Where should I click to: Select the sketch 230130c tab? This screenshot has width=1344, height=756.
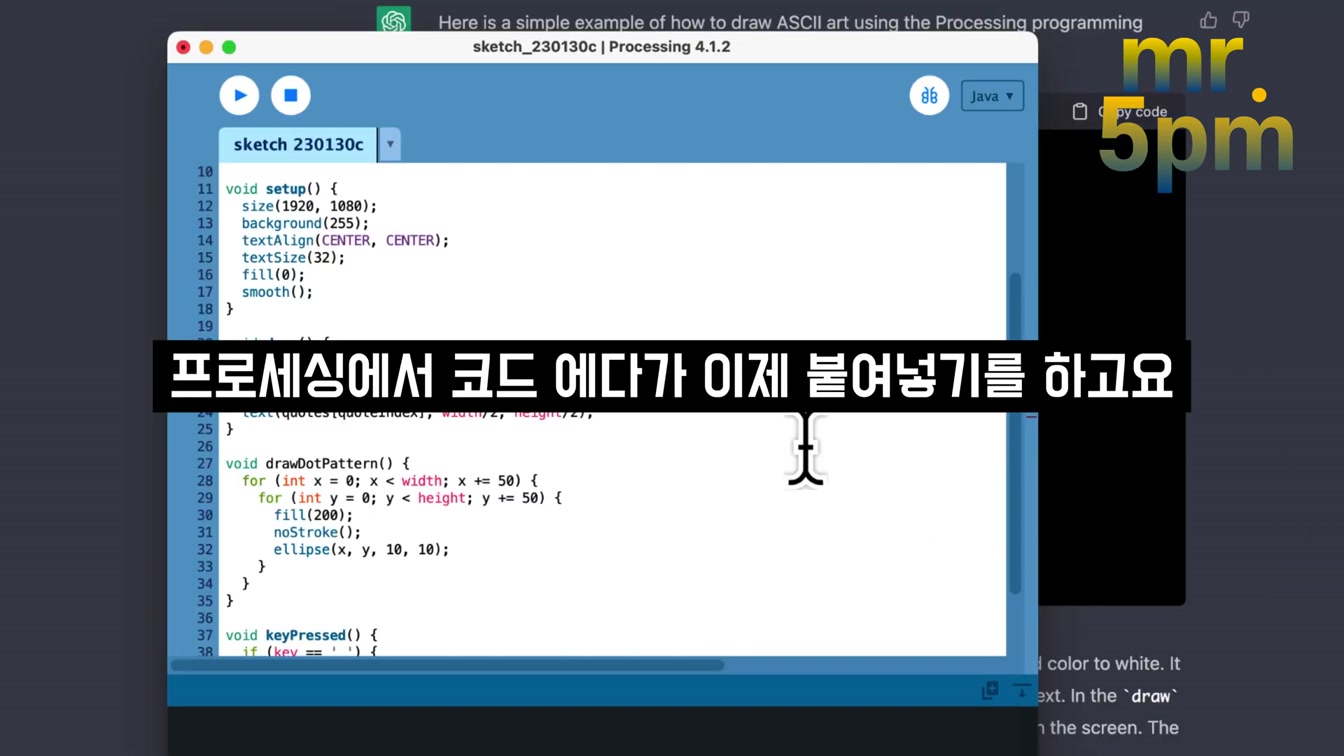click(298, 144)
